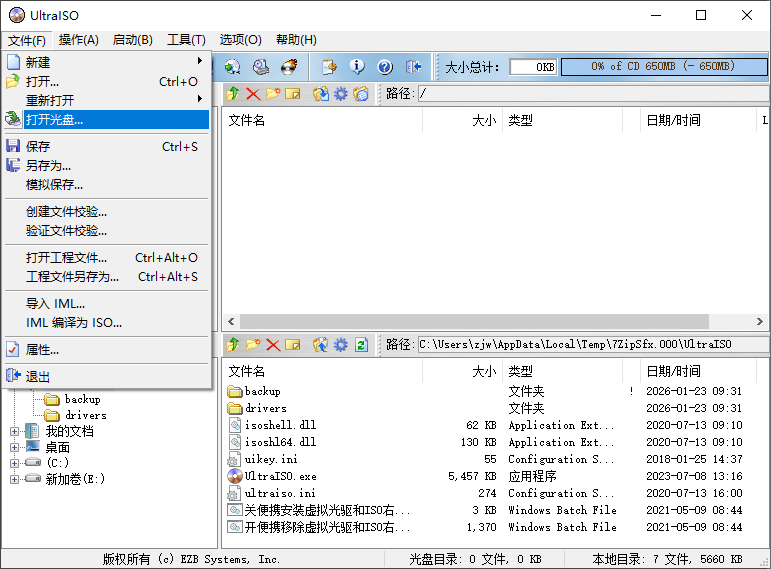Expand the (C:) drive node

click(14, 463)
